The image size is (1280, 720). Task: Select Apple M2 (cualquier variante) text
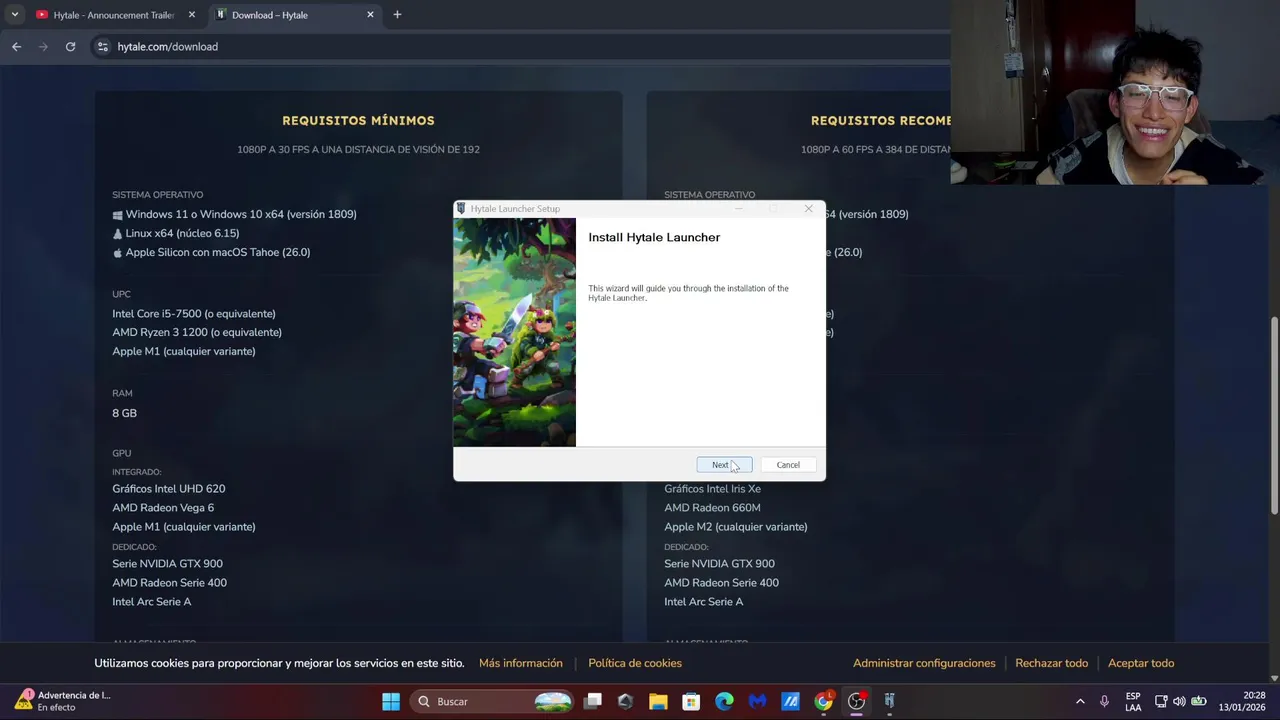coord(736,527)
